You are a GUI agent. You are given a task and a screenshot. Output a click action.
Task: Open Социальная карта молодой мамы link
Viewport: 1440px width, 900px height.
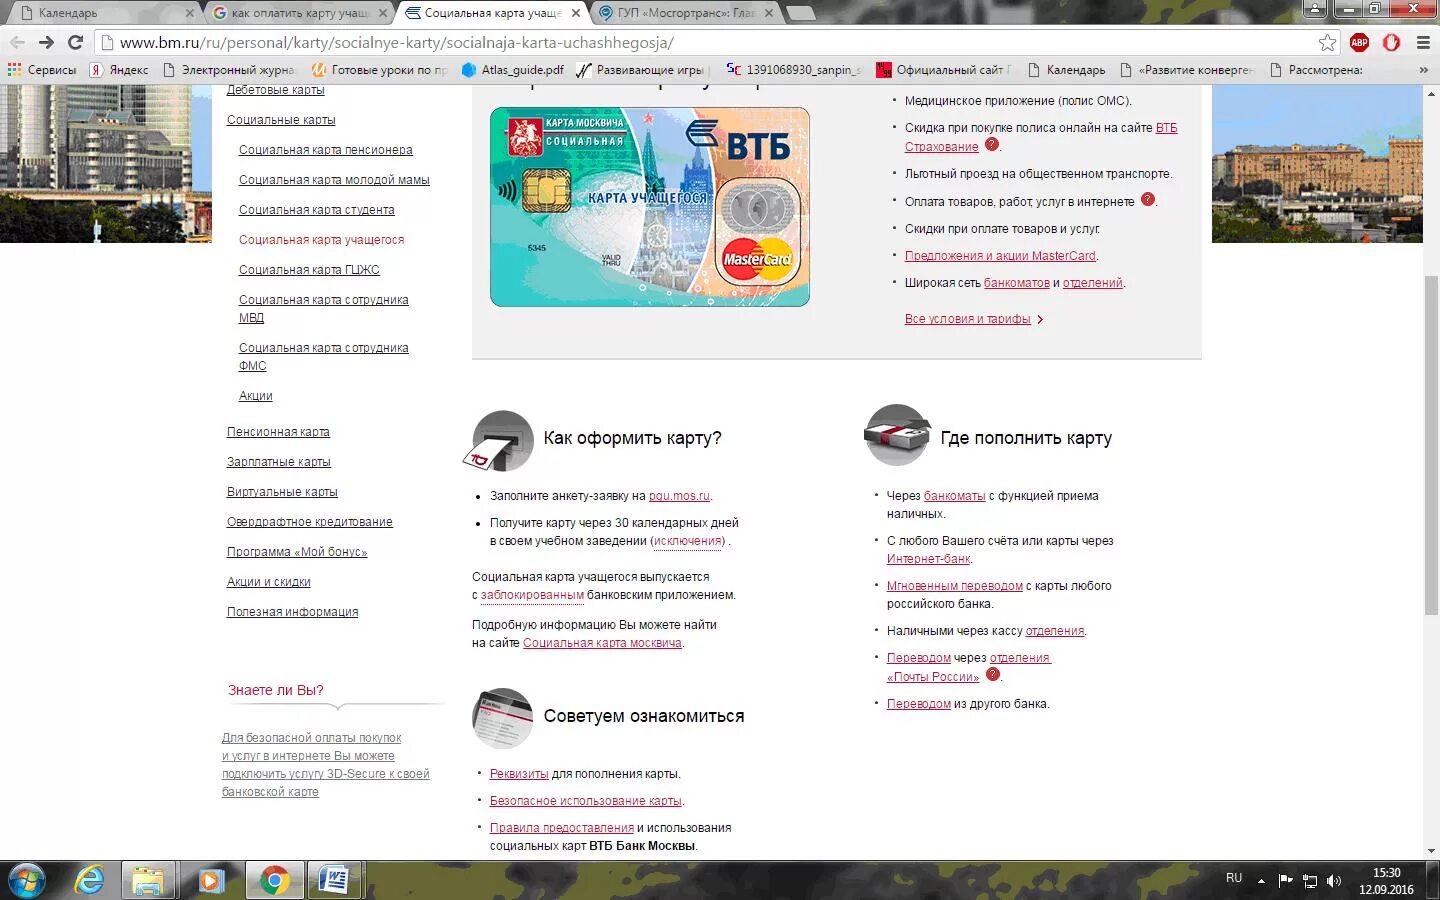pyautogui.click(x=334, y=180)
